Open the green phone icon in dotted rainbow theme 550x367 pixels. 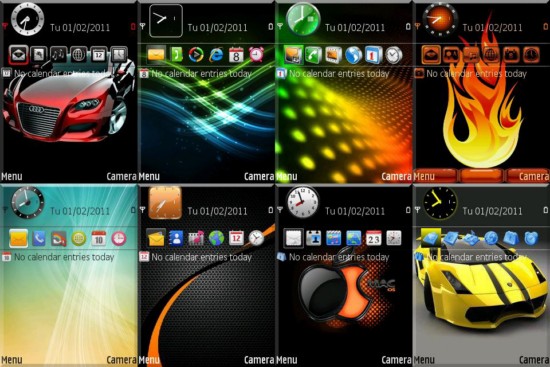click(313, 55)
